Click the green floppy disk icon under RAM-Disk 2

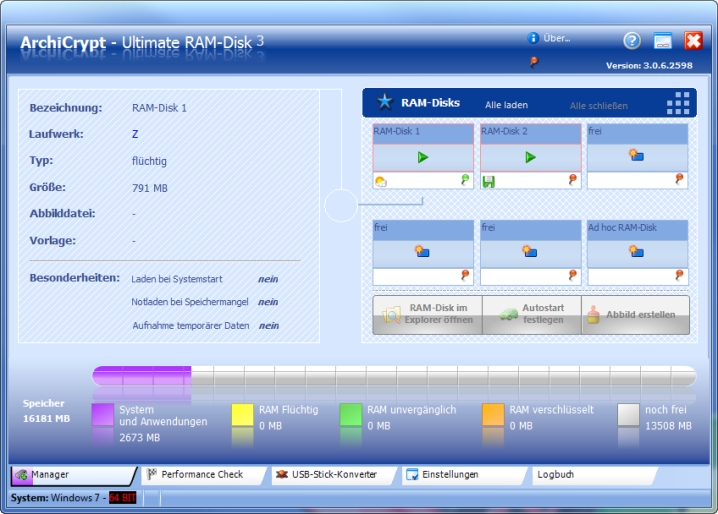(x=489, y=181)
